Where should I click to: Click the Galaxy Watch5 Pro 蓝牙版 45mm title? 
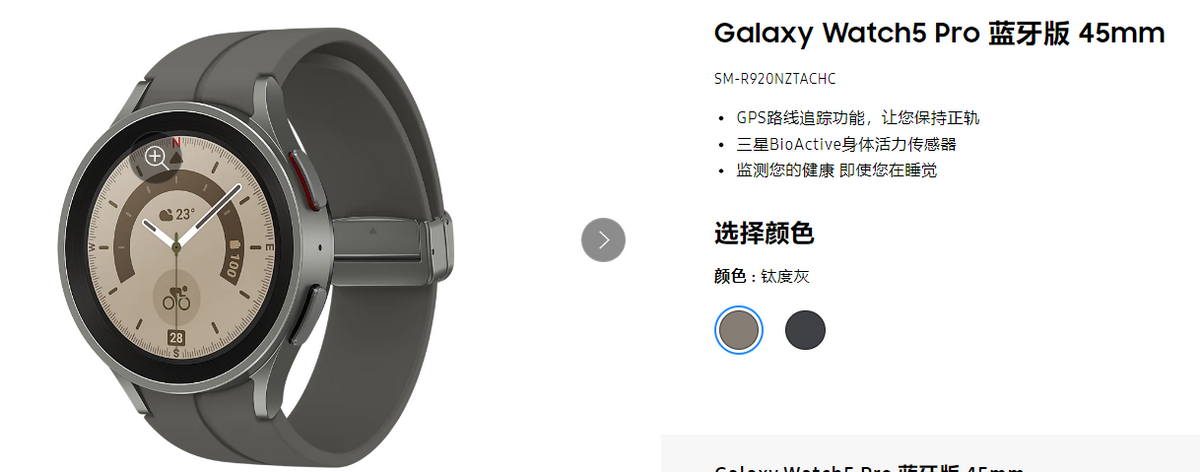[939, 32]
